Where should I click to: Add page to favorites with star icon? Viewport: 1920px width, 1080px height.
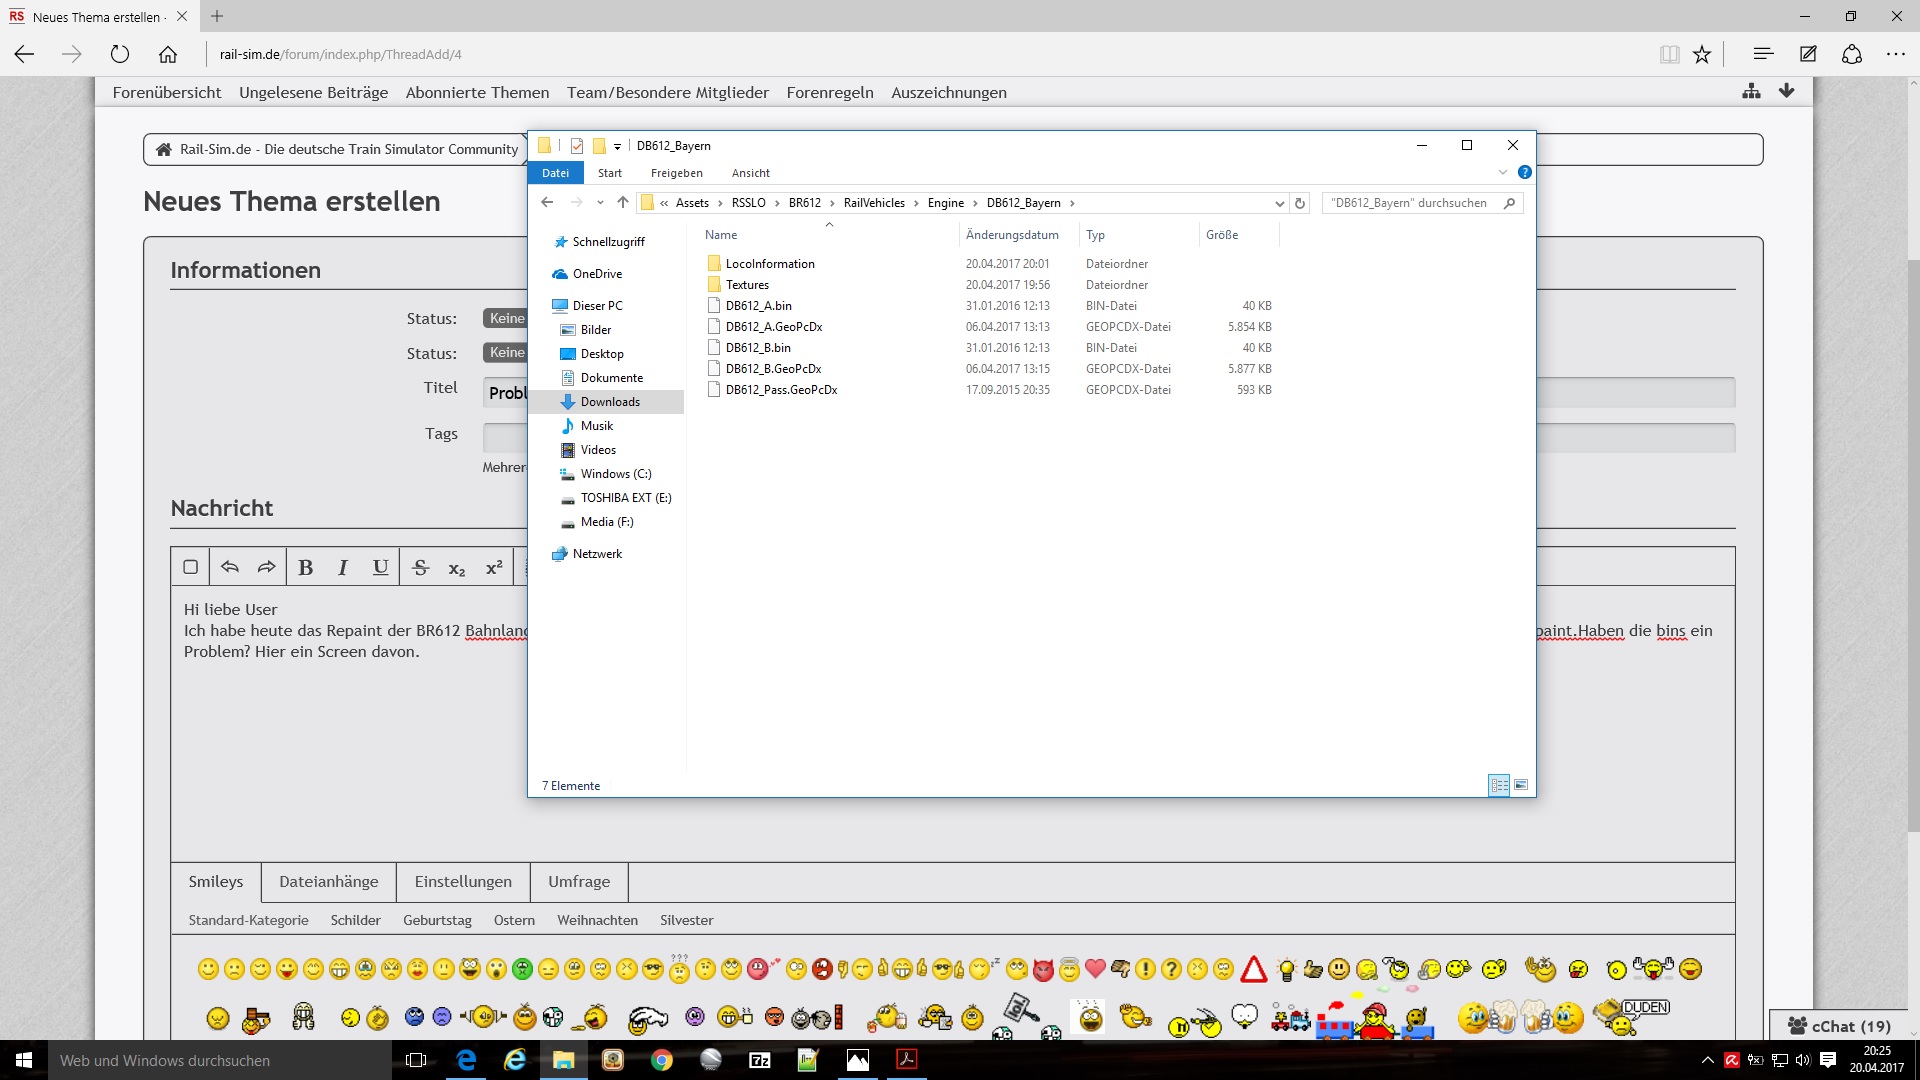click(x=1702, y=54)
